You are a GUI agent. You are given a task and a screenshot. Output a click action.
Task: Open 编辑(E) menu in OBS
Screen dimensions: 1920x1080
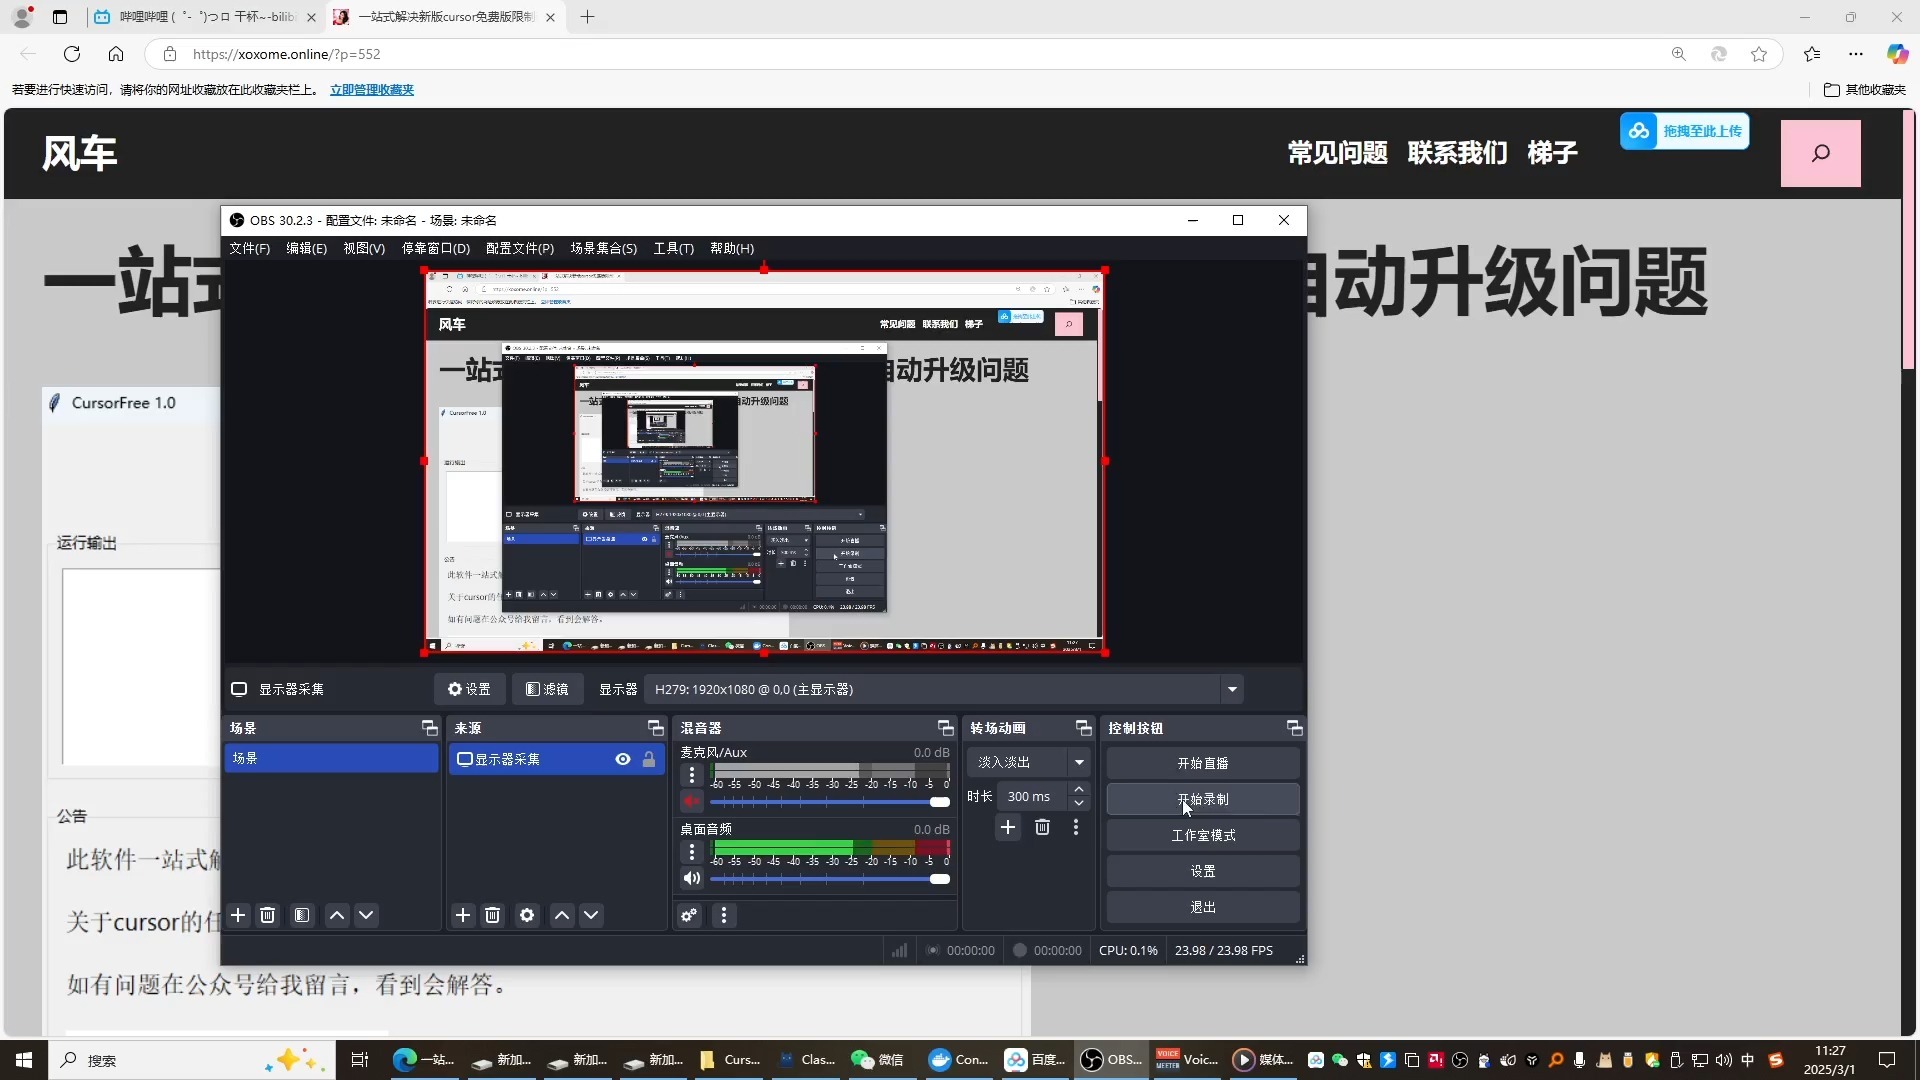[306, 248]
